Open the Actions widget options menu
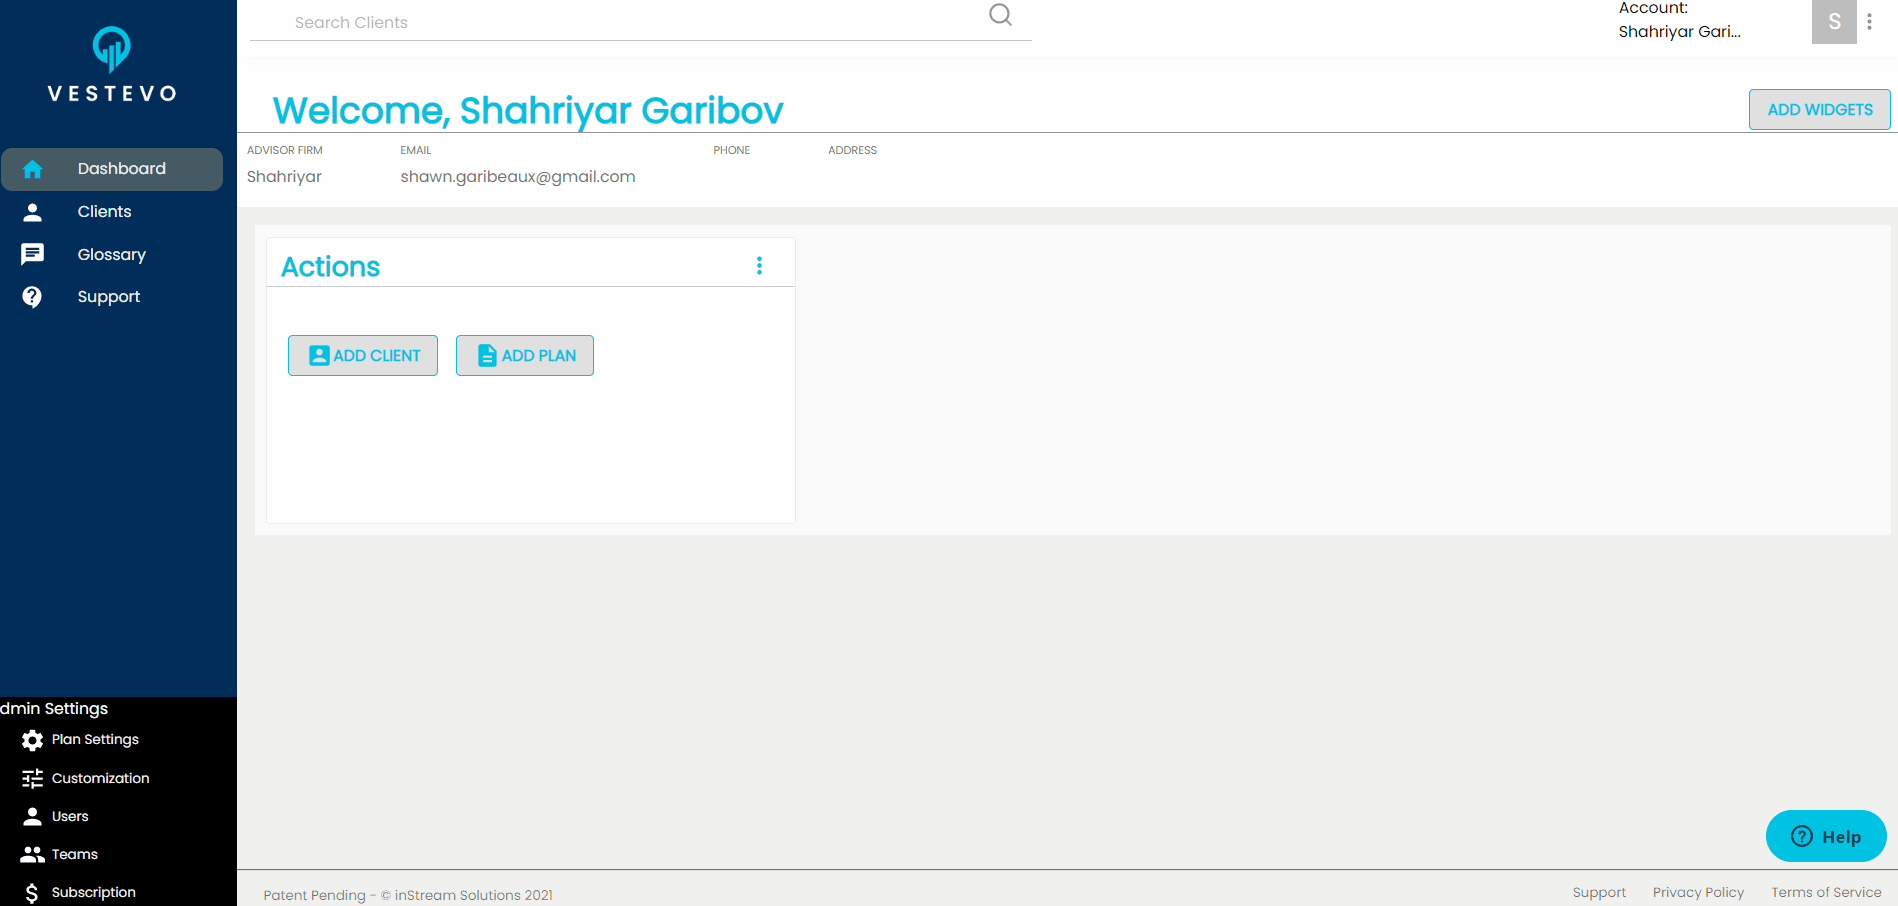The height and width of the screenshot is (906, 1898). (x=759, y=265)
